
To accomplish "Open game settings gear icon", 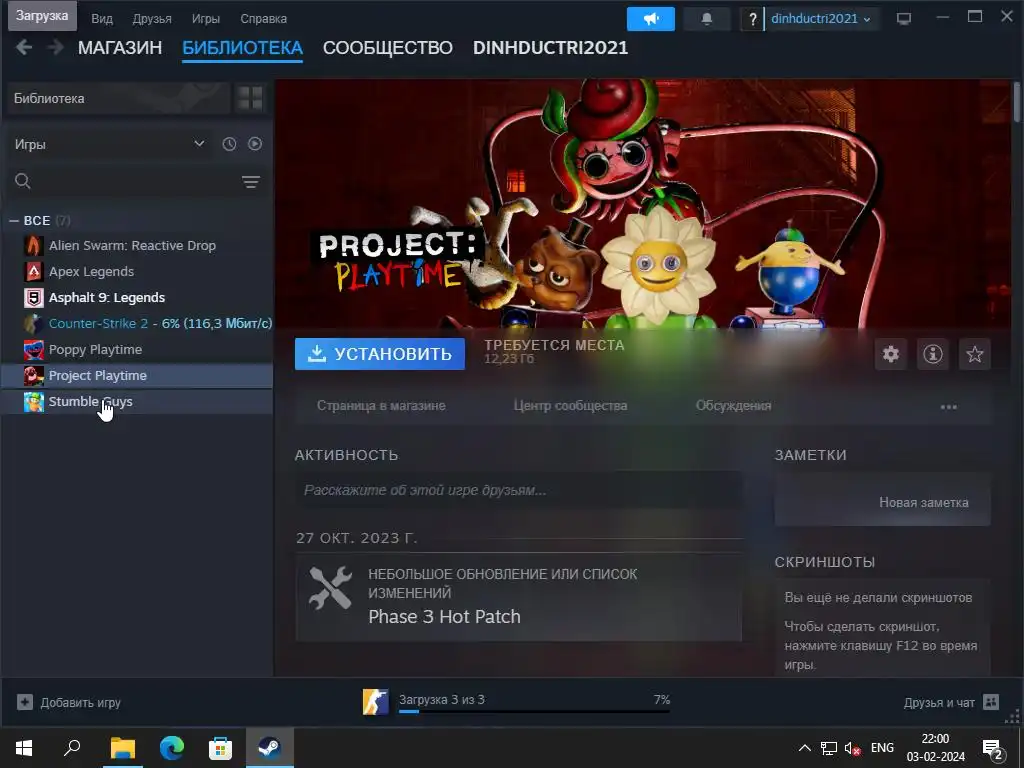I will 891,354.
